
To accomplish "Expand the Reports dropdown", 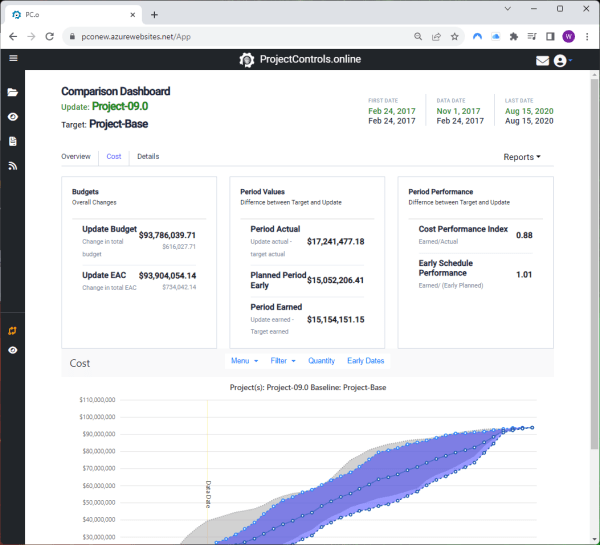I will pyautogui.click(x=521, y=157).
